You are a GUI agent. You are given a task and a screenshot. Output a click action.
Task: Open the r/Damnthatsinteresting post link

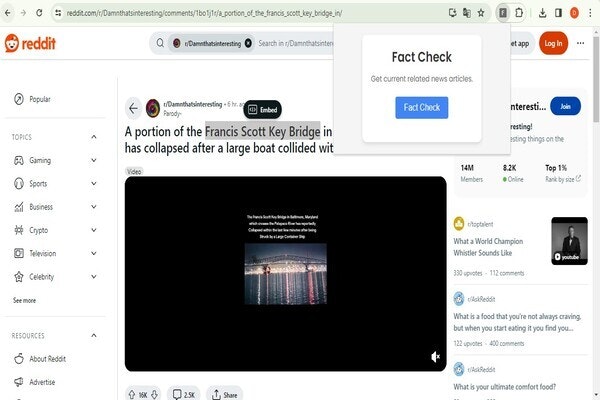pos(192,104)
